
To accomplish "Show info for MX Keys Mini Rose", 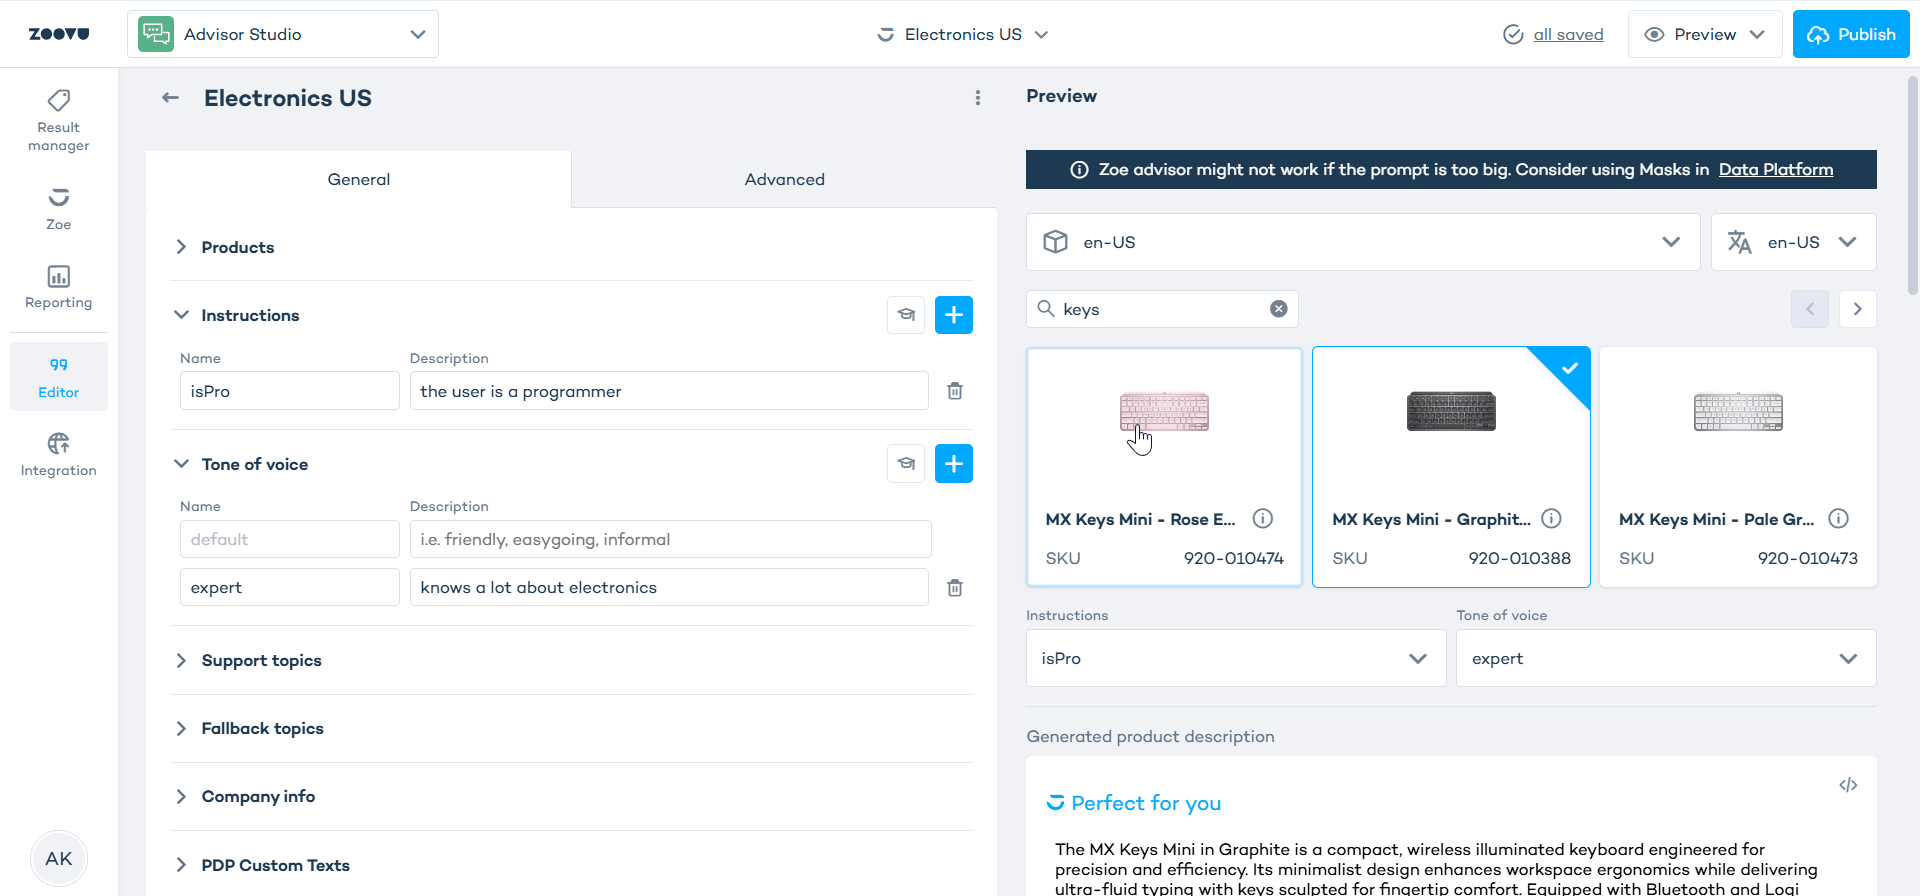I will 1263,518.
